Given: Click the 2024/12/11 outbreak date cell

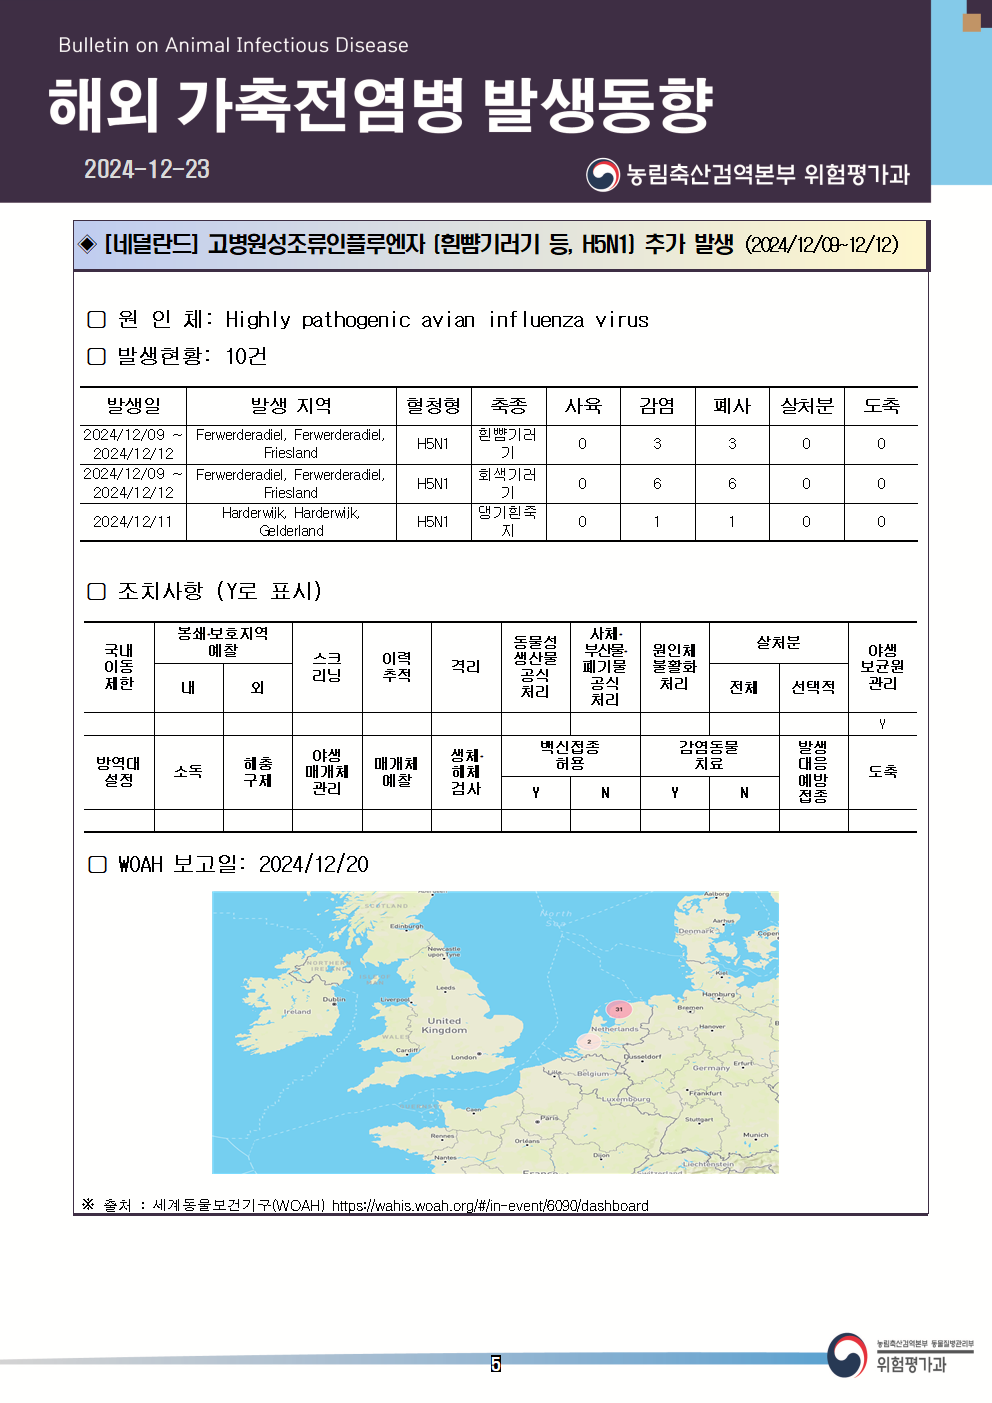Looking at the screenshot, I should pos(133,522).
